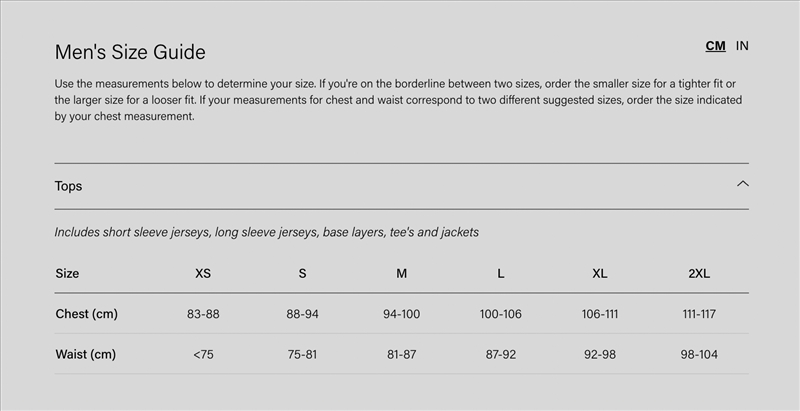The width and height of the screenshot is (800, 411).
Task: Click the italic 'Includes short sleeve jerseys' note
Action: pyautogui.click(x=266, y=232)
